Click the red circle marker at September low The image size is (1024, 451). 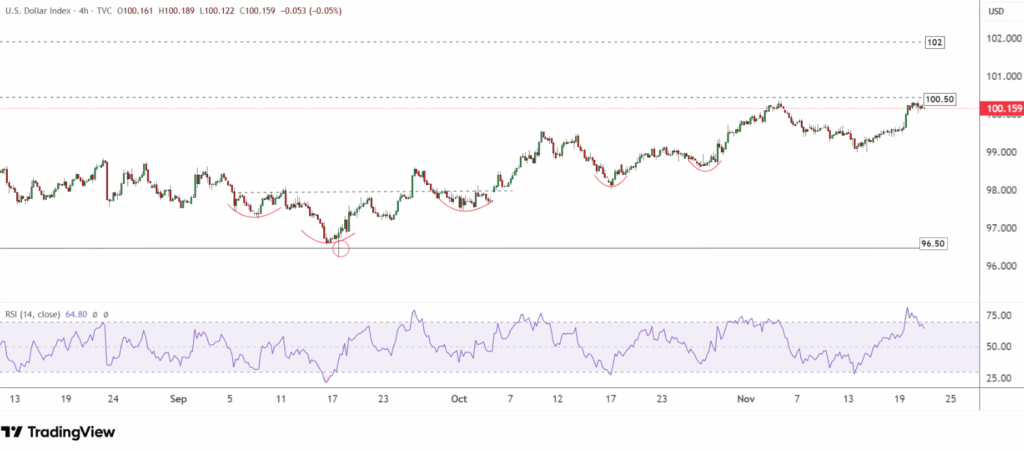[341, 248]
